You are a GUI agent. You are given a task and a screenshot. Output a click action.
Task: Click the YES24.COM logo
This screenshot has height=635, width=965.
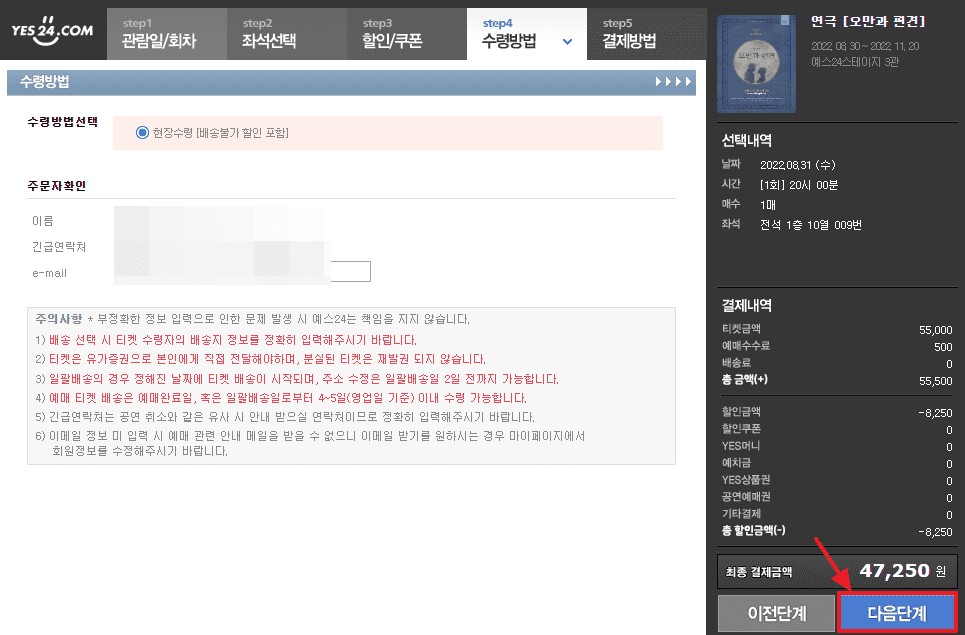point(52,32)
